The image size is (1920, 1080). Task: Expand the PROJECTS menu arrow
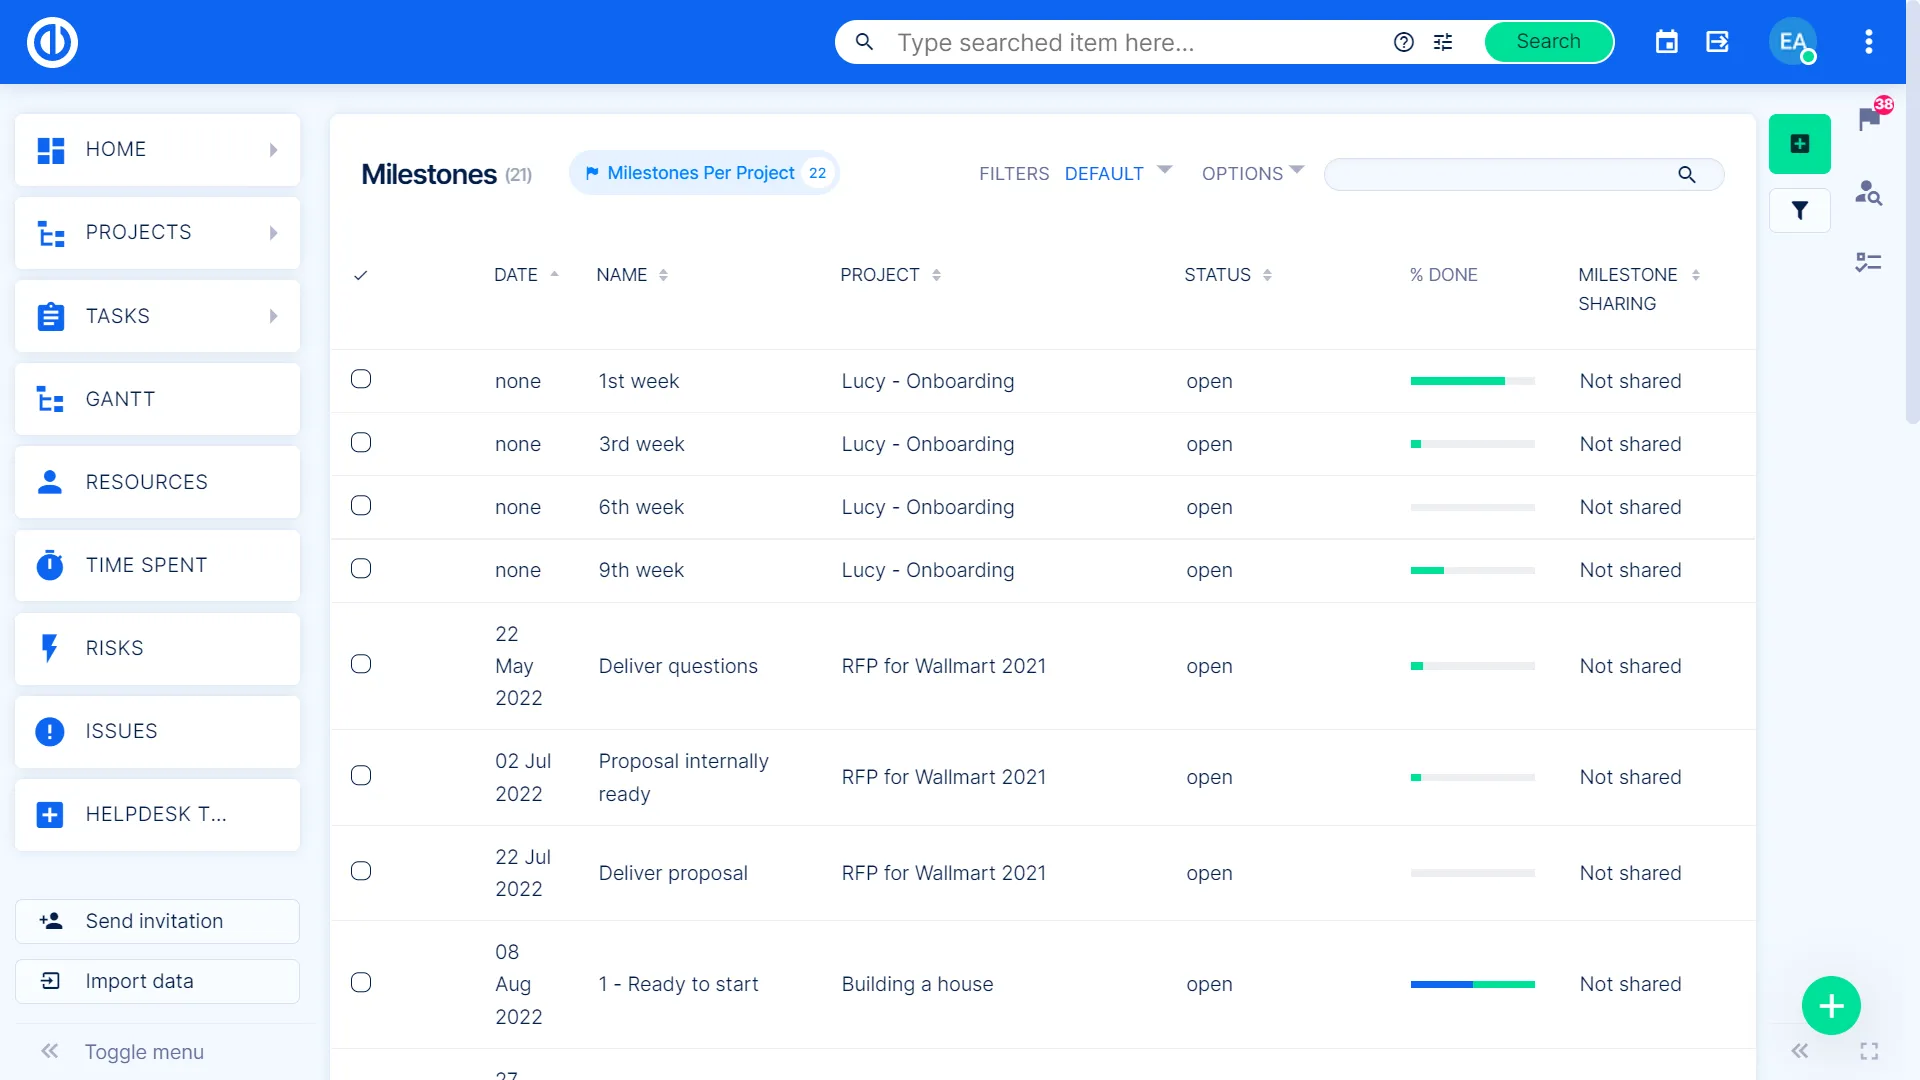273,233
